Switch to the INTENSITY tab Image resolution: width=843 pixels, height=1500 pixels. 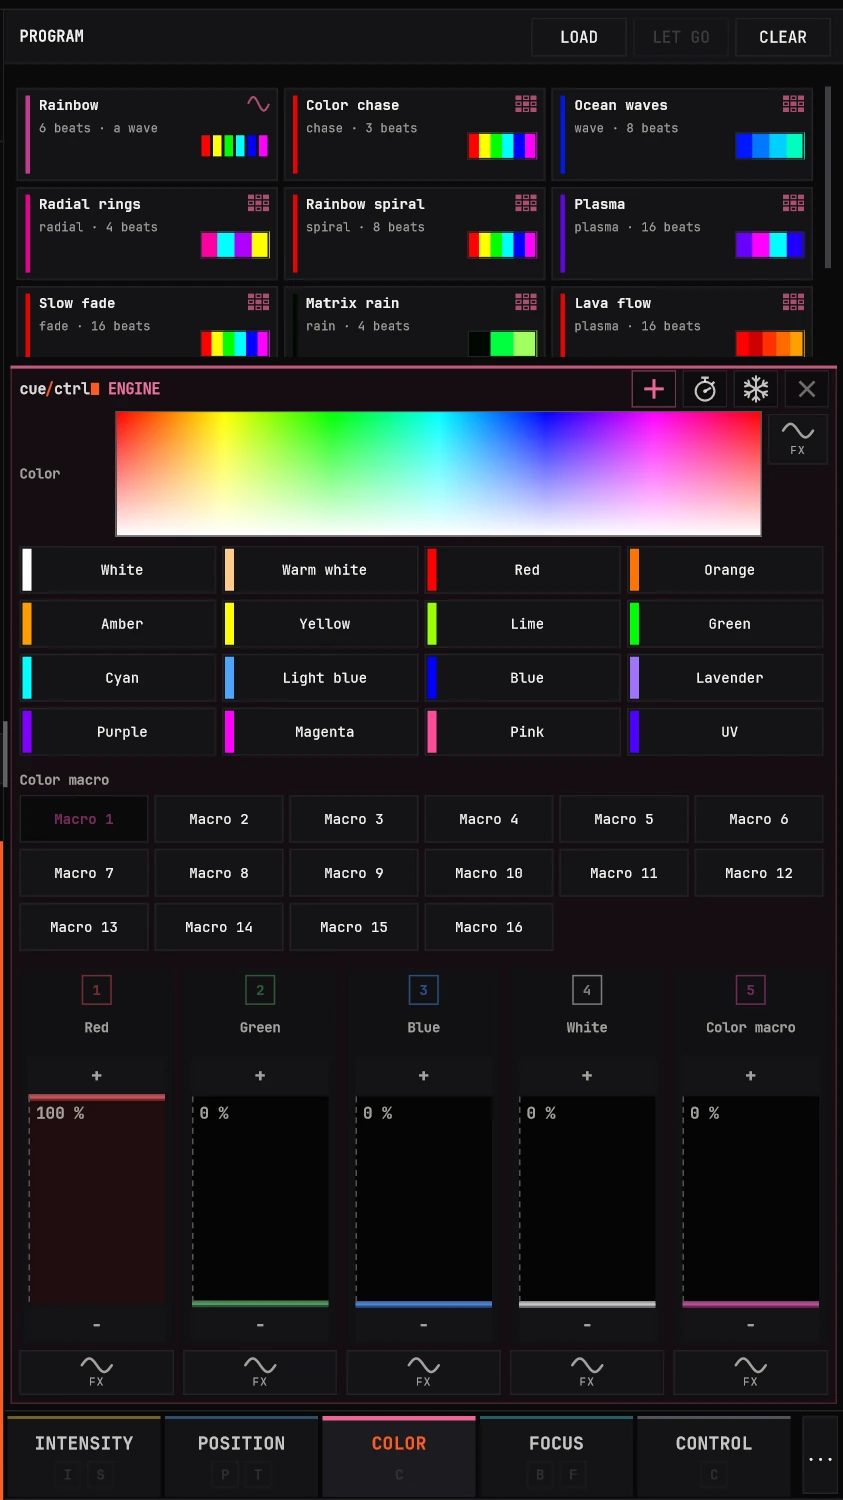tap(84, 1456)
